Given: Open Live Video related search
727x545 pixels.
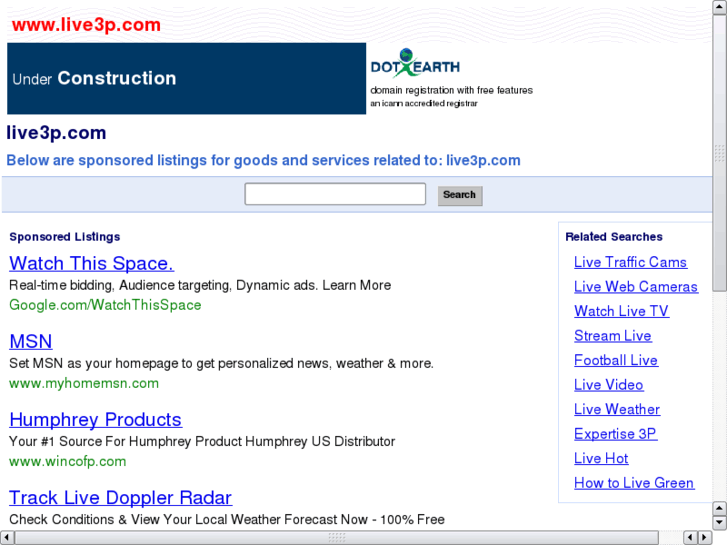Looking at the screenshot, I should 609,385.
